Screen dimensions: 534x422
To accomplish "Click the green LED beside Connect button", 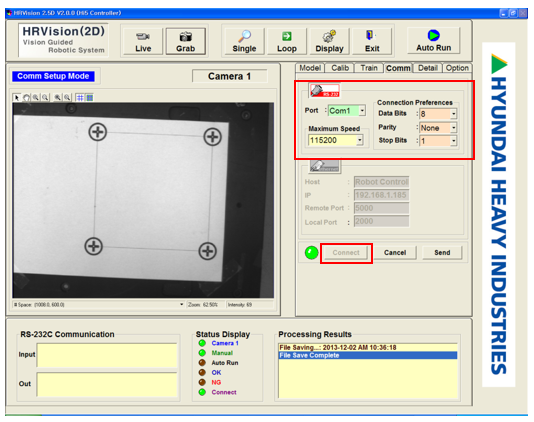I will [311, 253].
